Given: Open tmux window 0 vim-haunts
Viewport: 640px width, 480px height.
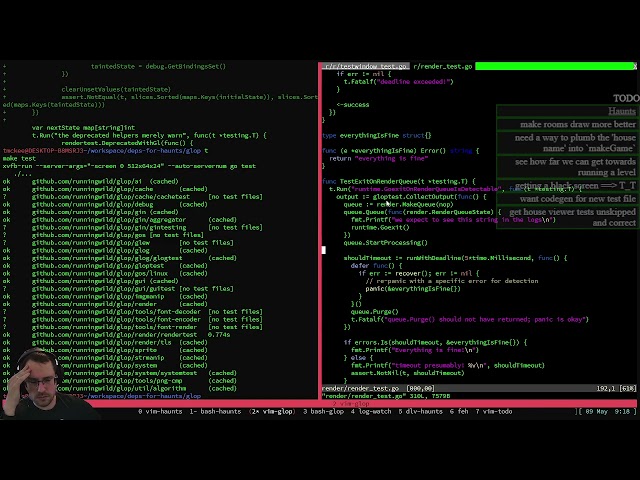Looking at the screenshot, I should point(161,411).
